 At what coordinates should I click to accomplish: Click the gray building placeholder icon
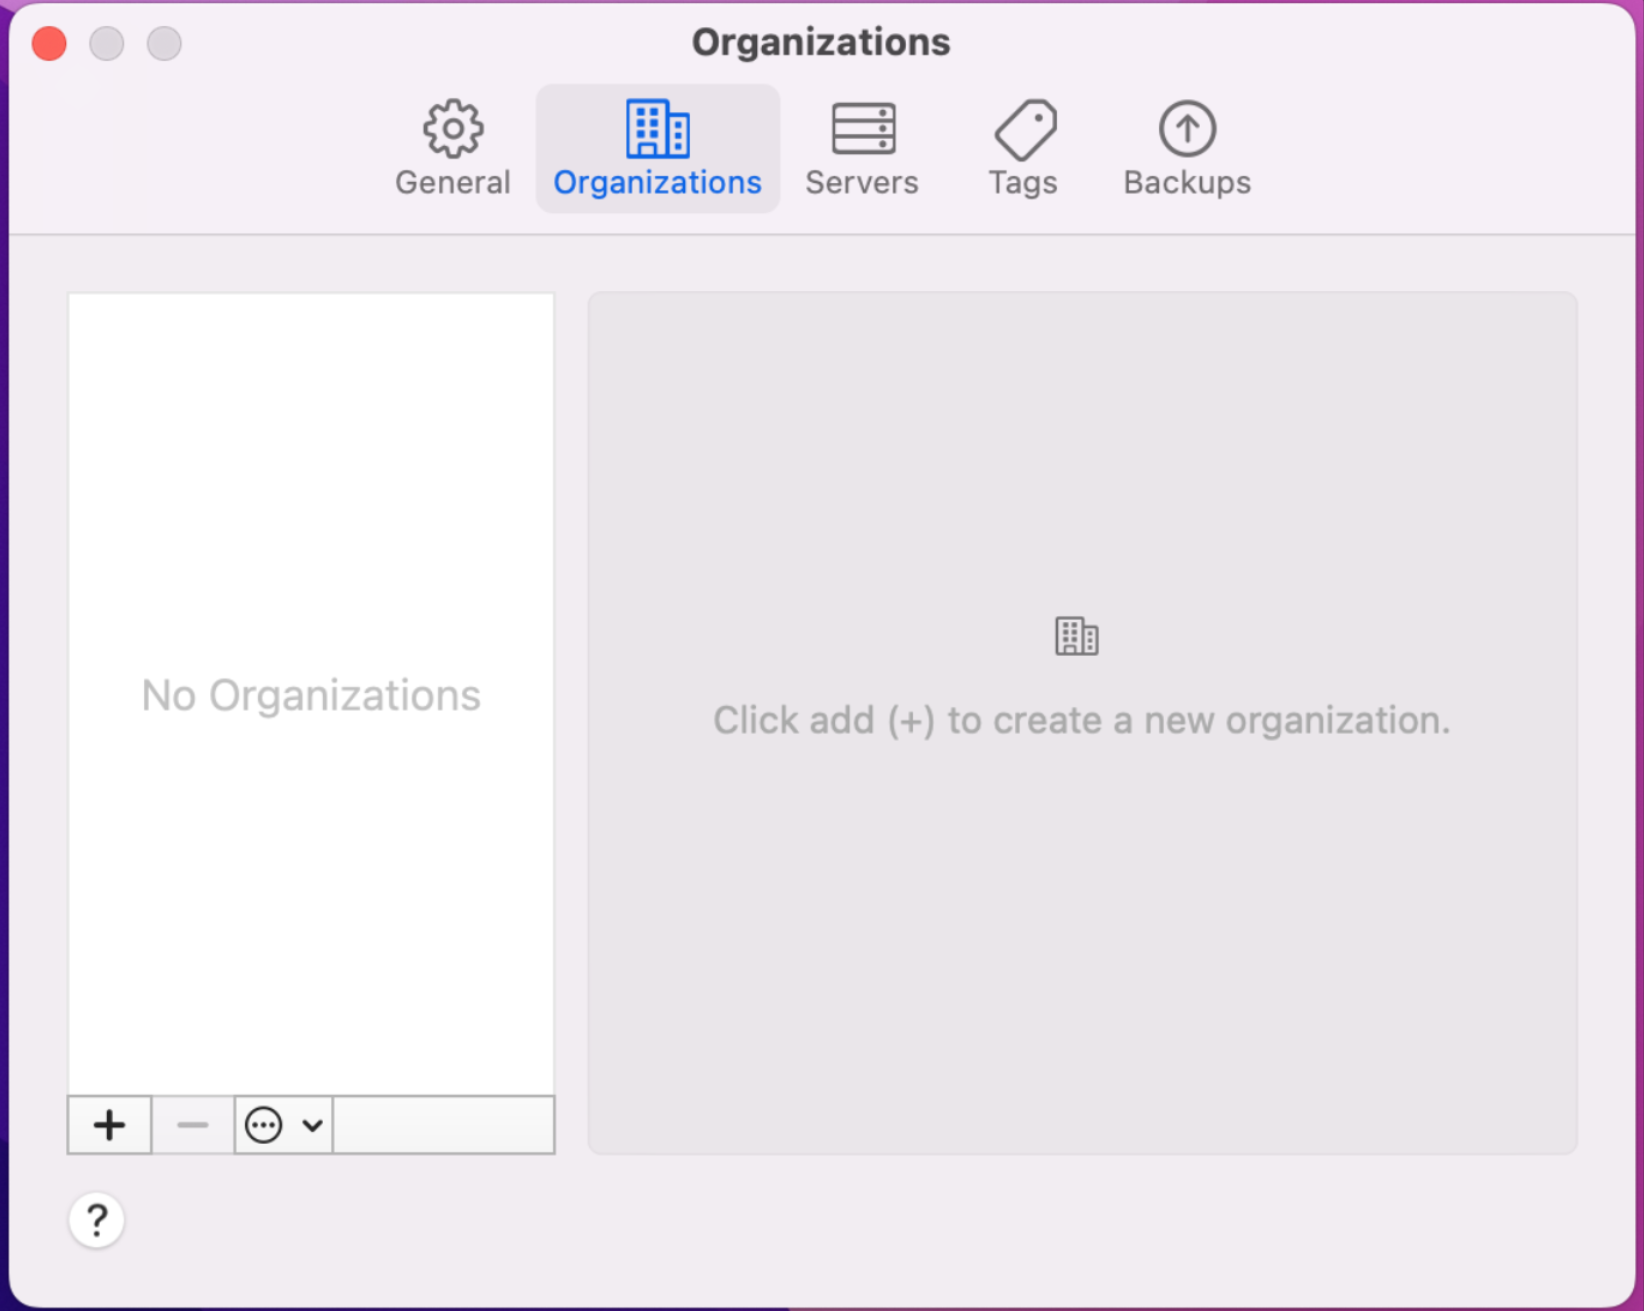click(x=1077, y=636)
